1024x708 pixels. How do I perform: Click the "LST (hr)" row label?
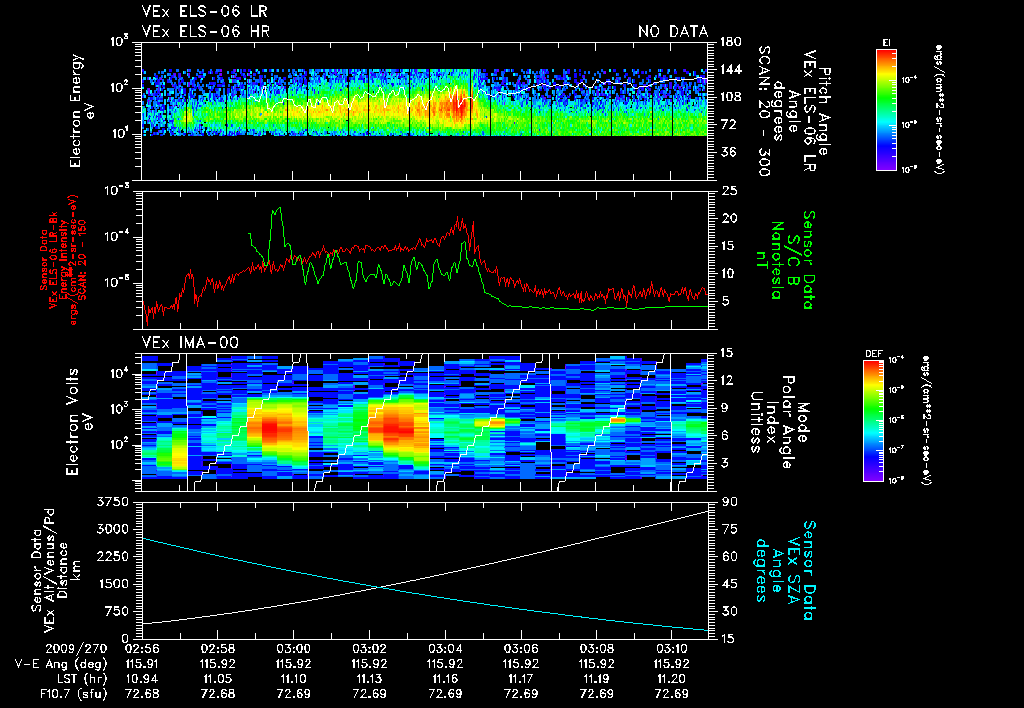point(80,679)
